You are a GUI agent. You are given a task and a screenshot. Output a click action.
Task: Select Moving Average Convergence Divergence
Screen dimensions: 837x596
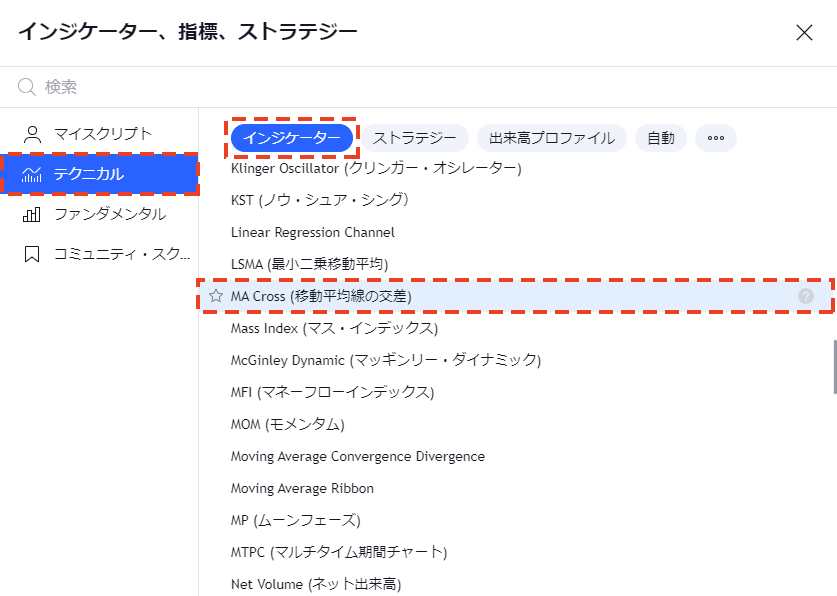[x=356, y=455]
